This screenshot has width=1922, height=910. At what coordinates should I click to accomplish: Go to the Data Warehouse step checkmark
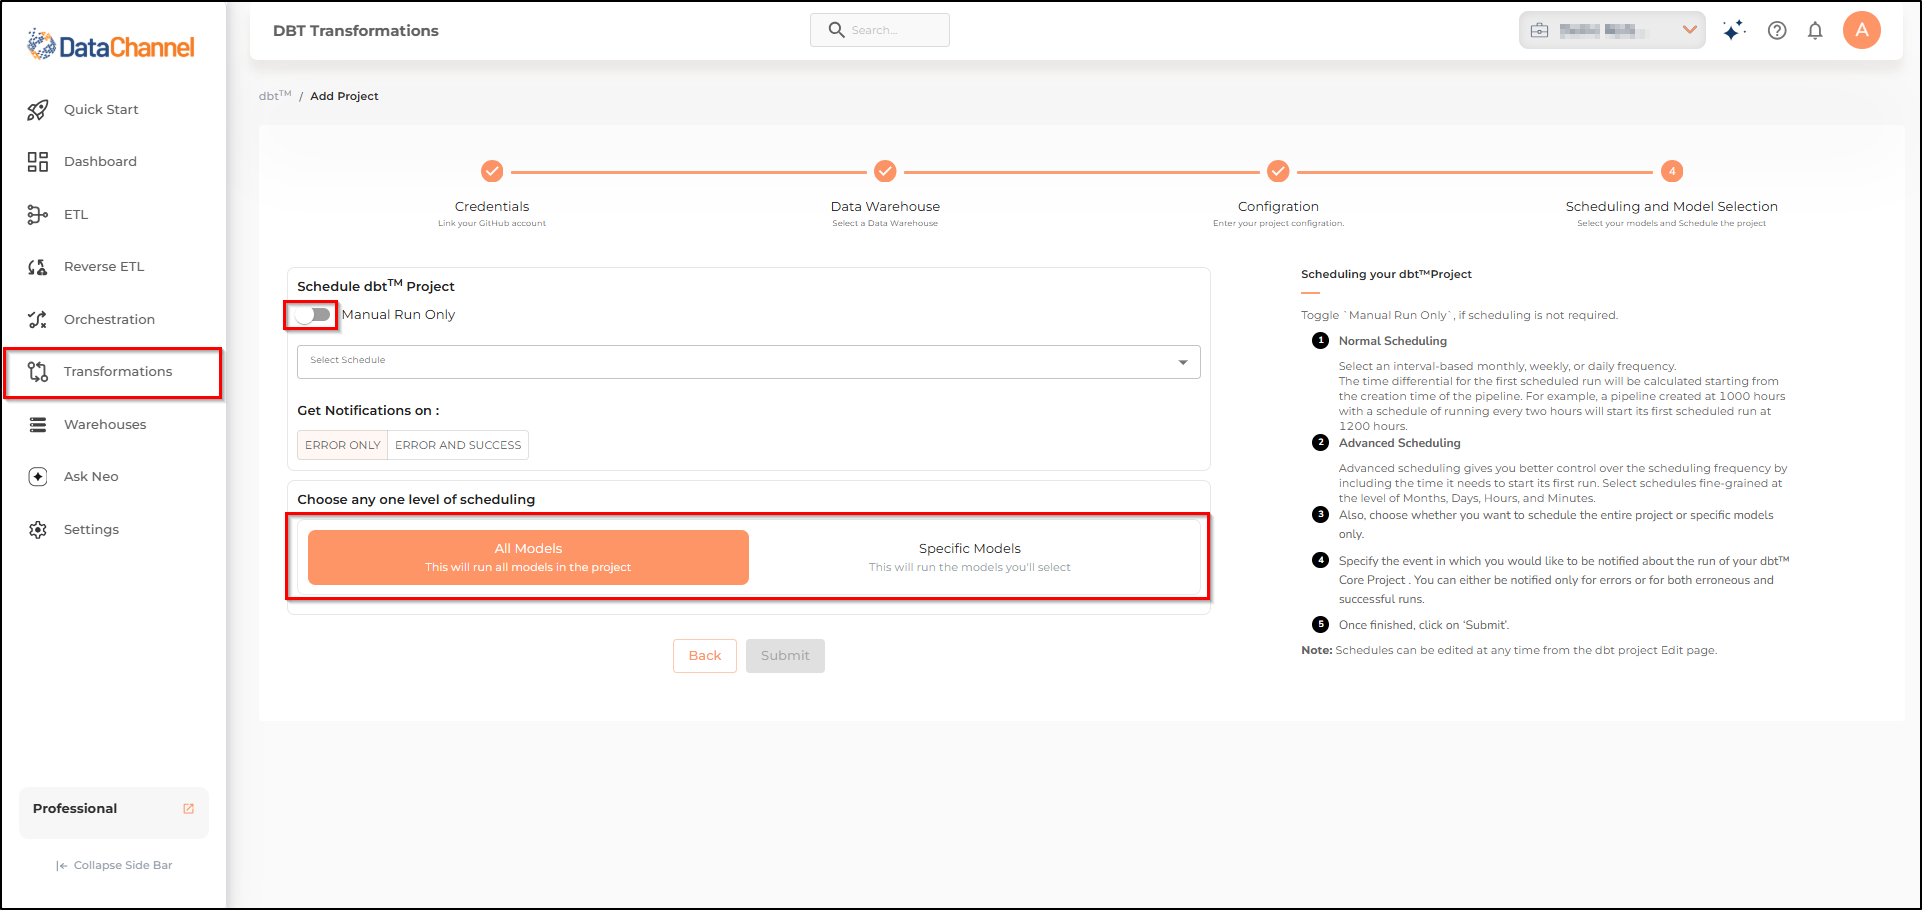[x=885, y=171]
